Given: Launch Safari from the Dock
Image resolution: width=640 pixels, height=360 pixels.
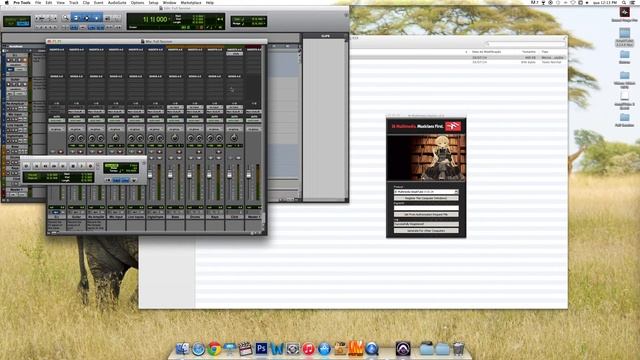Looking at the screenshot, I should coord(198,349).
